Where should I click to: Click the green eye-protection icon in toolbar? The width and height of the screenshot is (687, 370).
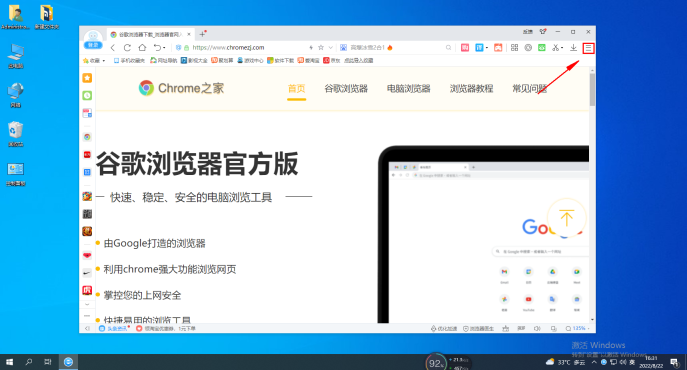point(542,48)
